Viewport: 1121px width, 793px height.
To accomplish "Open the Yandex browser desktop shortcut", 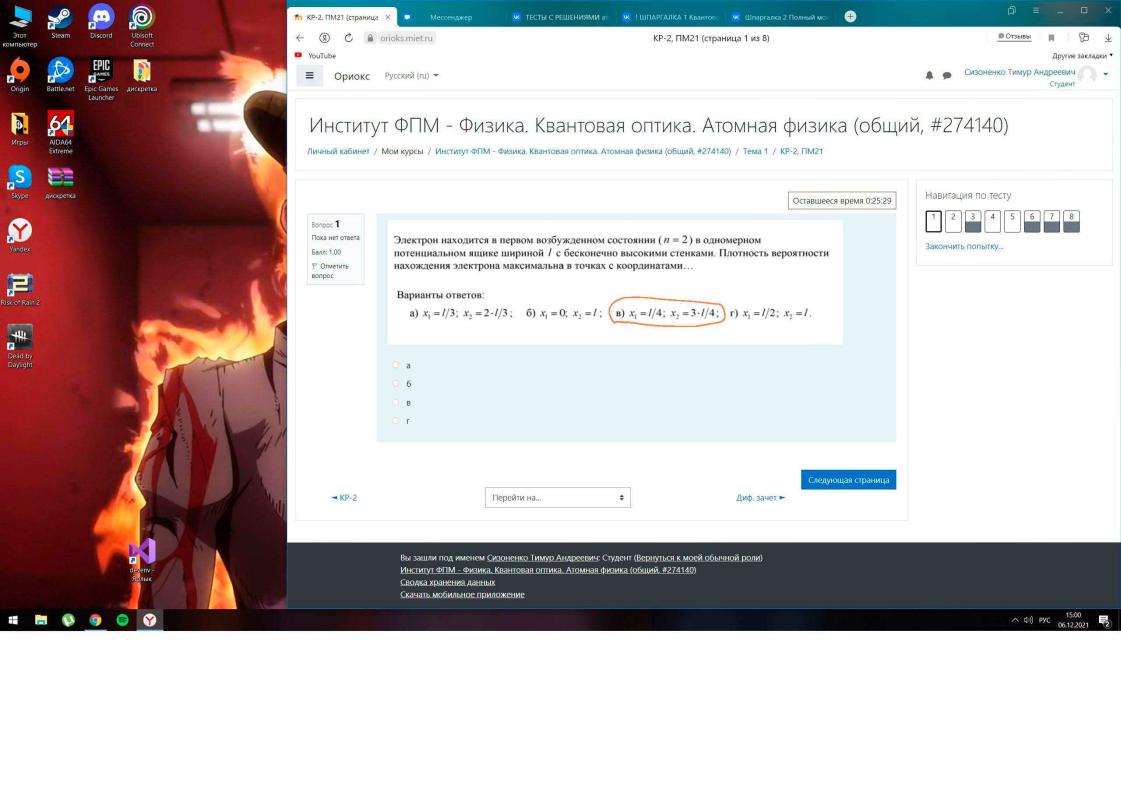I will [19, 235].
